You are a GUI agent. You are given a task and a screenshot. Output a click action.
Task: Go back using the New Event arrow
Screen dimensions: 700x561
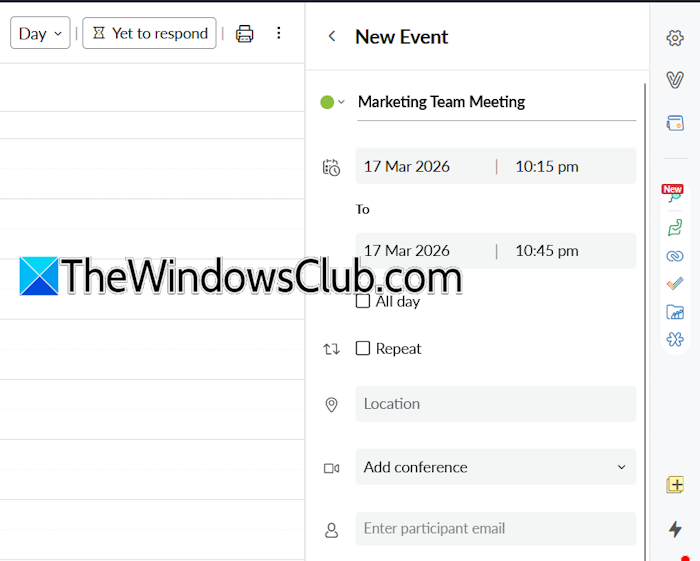coord(332,36)
